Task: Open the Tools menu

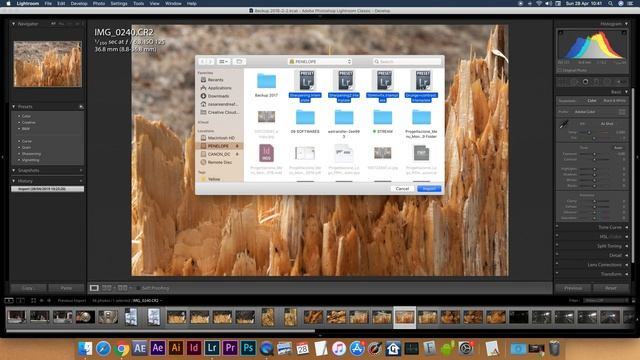Action: coord(138,3)
